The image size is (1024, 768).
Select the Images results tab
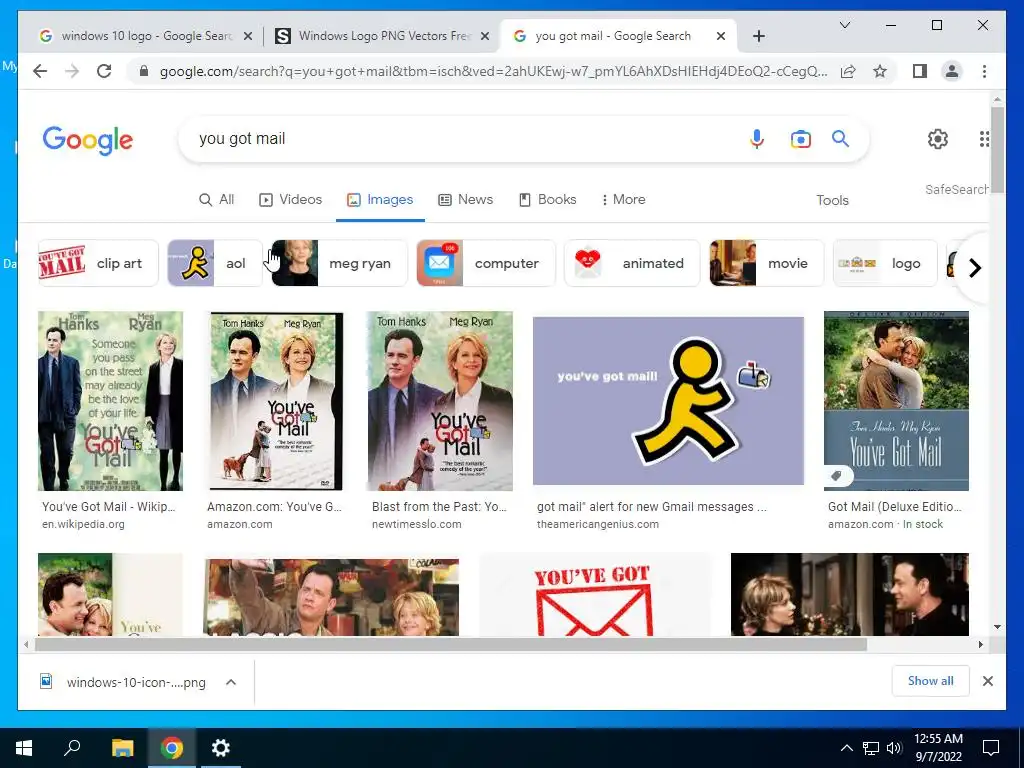point(380,199)
